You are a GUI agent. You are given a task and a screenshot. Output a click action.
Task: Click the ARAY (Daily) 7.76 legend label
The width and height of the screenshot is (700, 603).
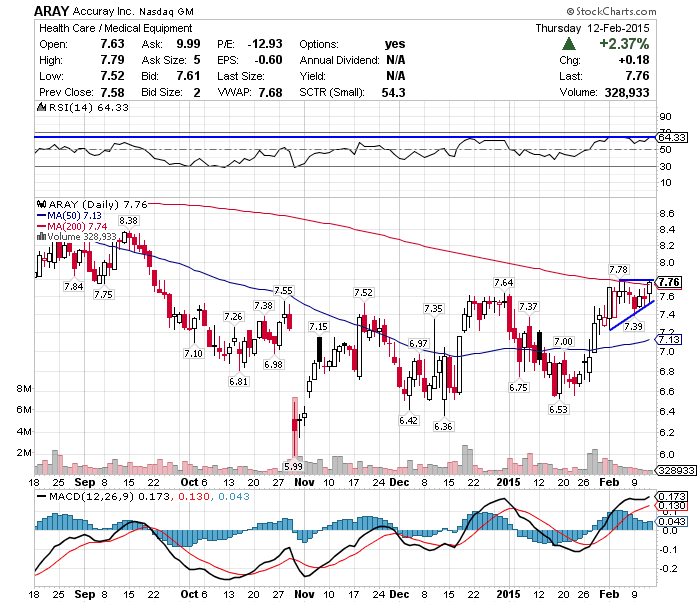click(x=98, y=204)
